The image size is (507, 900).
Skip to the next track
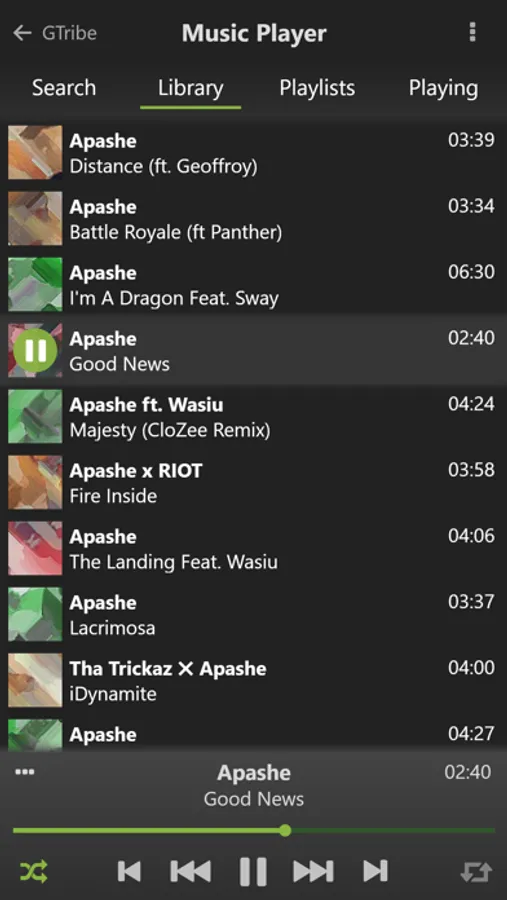376,871
